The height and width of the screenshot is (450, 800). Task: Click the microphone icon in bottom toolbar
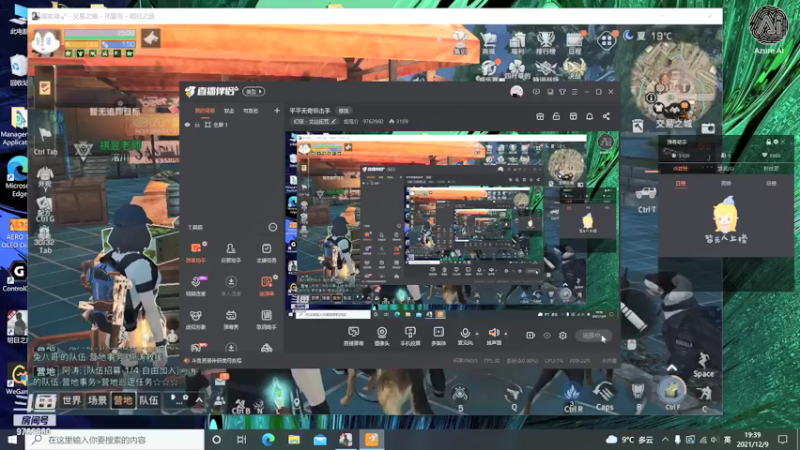click(x=465, y=334)
